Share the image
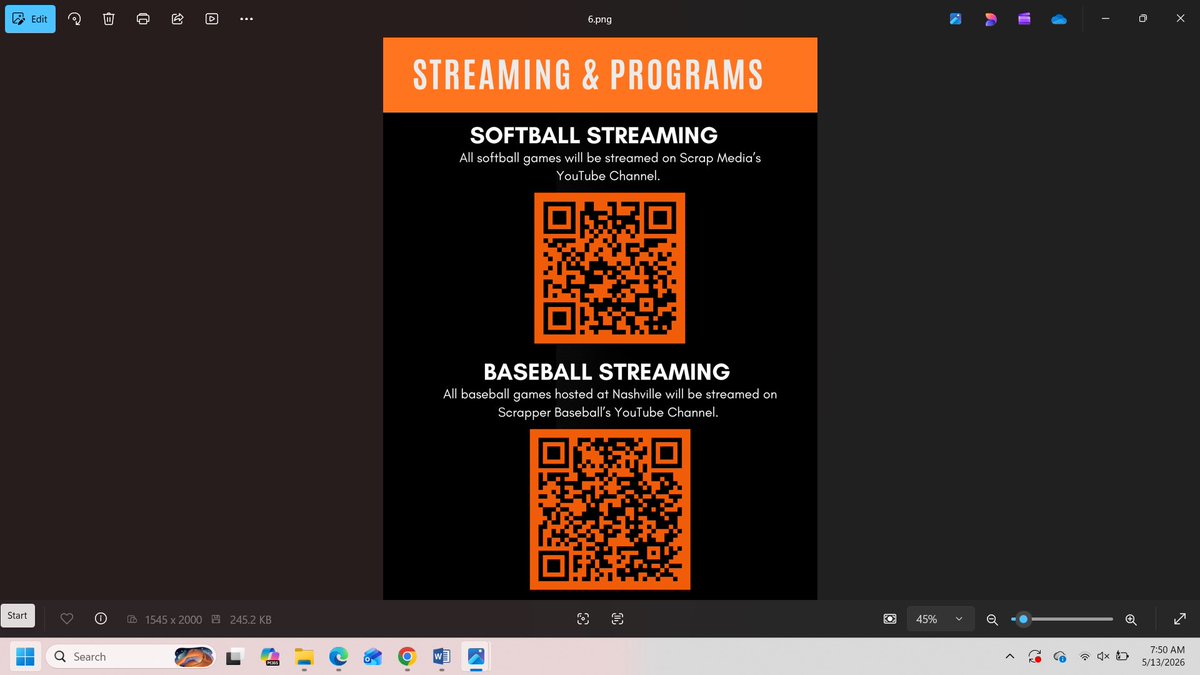The width and height of the screenshot is (1200, 675). [177, 18]
